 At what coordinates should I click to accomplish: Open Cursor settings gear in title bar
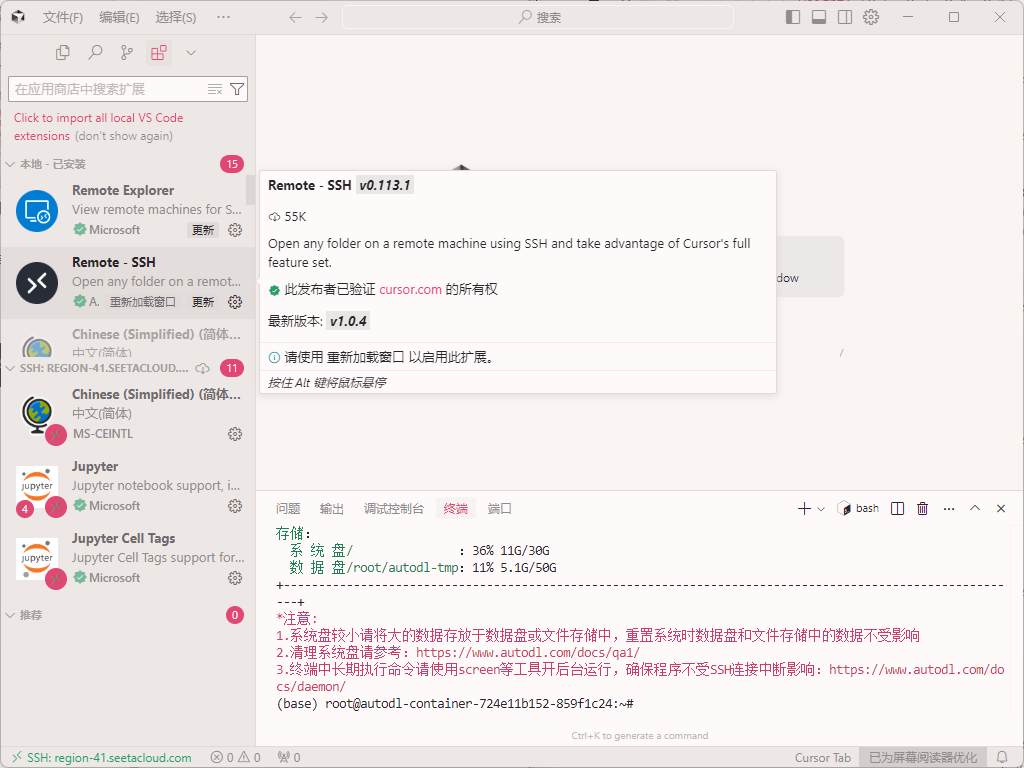pos(871,18)
